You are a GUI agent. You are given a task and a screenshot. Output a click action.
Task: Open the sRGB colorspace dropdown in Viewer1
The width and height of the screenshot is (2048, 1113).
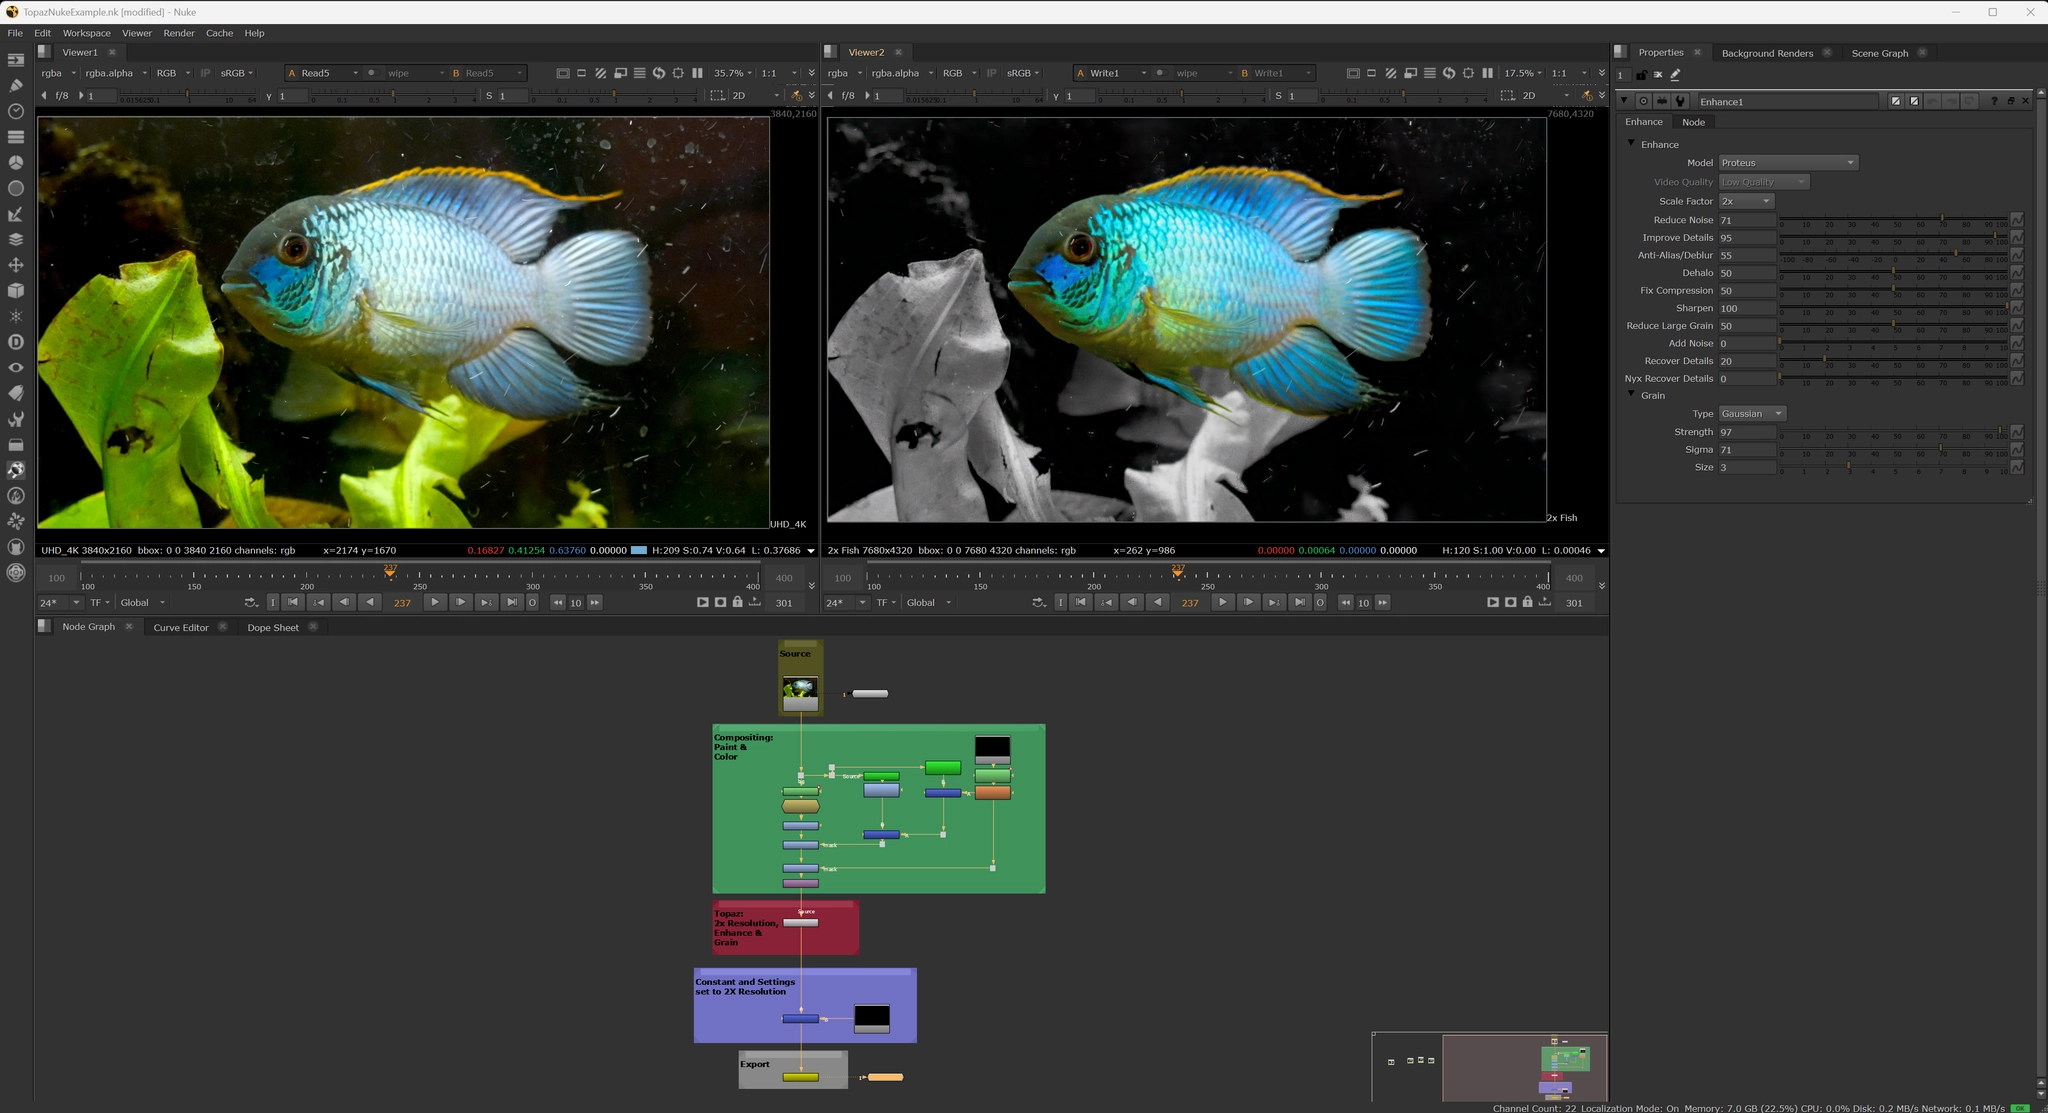point(237,73)
